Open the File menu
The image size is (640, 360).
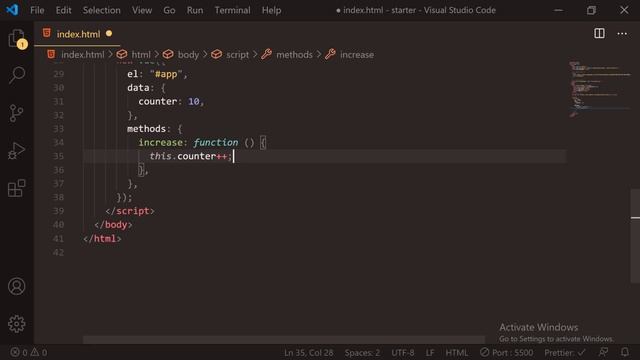click(37, 10)
